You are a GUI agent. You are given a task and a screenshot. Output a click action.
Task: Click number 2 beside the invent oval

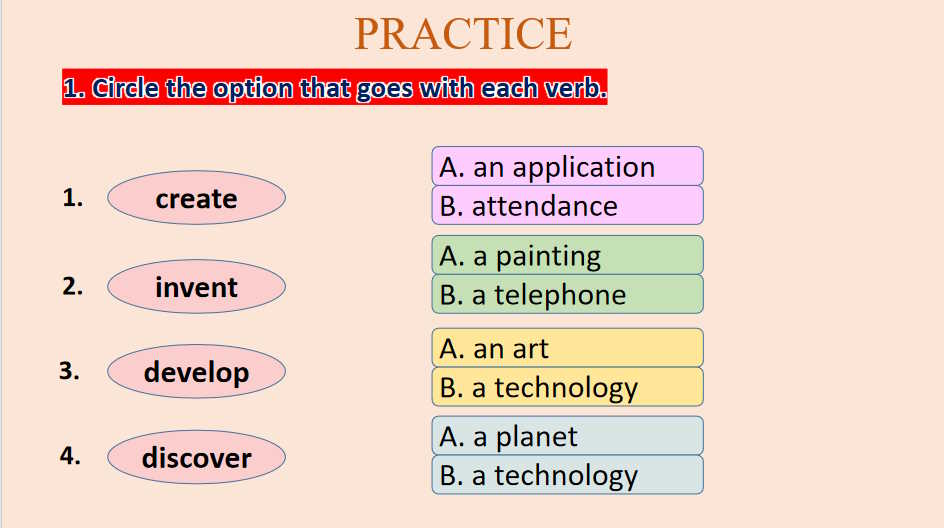point(72,287)
